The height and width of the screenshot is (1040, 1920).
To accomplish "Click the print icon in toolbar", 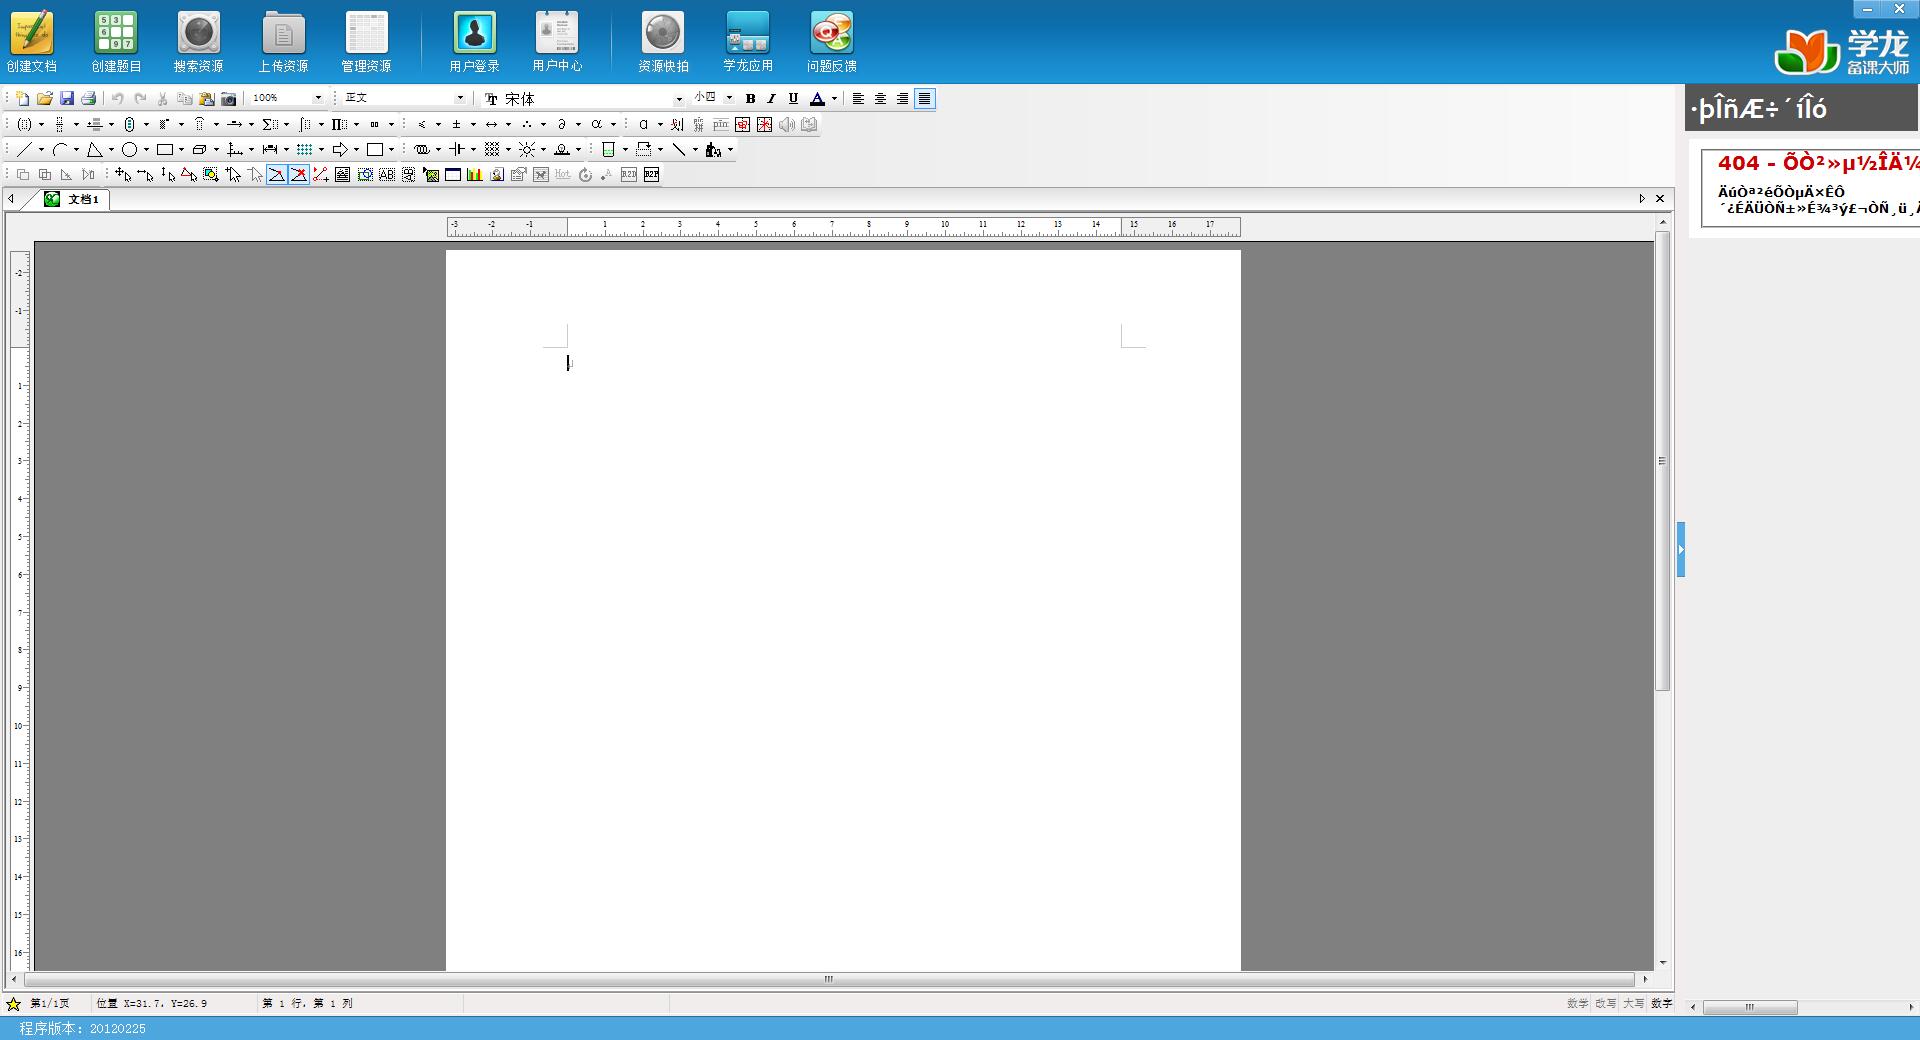I will pyautogui.click(x=89, y=98).
